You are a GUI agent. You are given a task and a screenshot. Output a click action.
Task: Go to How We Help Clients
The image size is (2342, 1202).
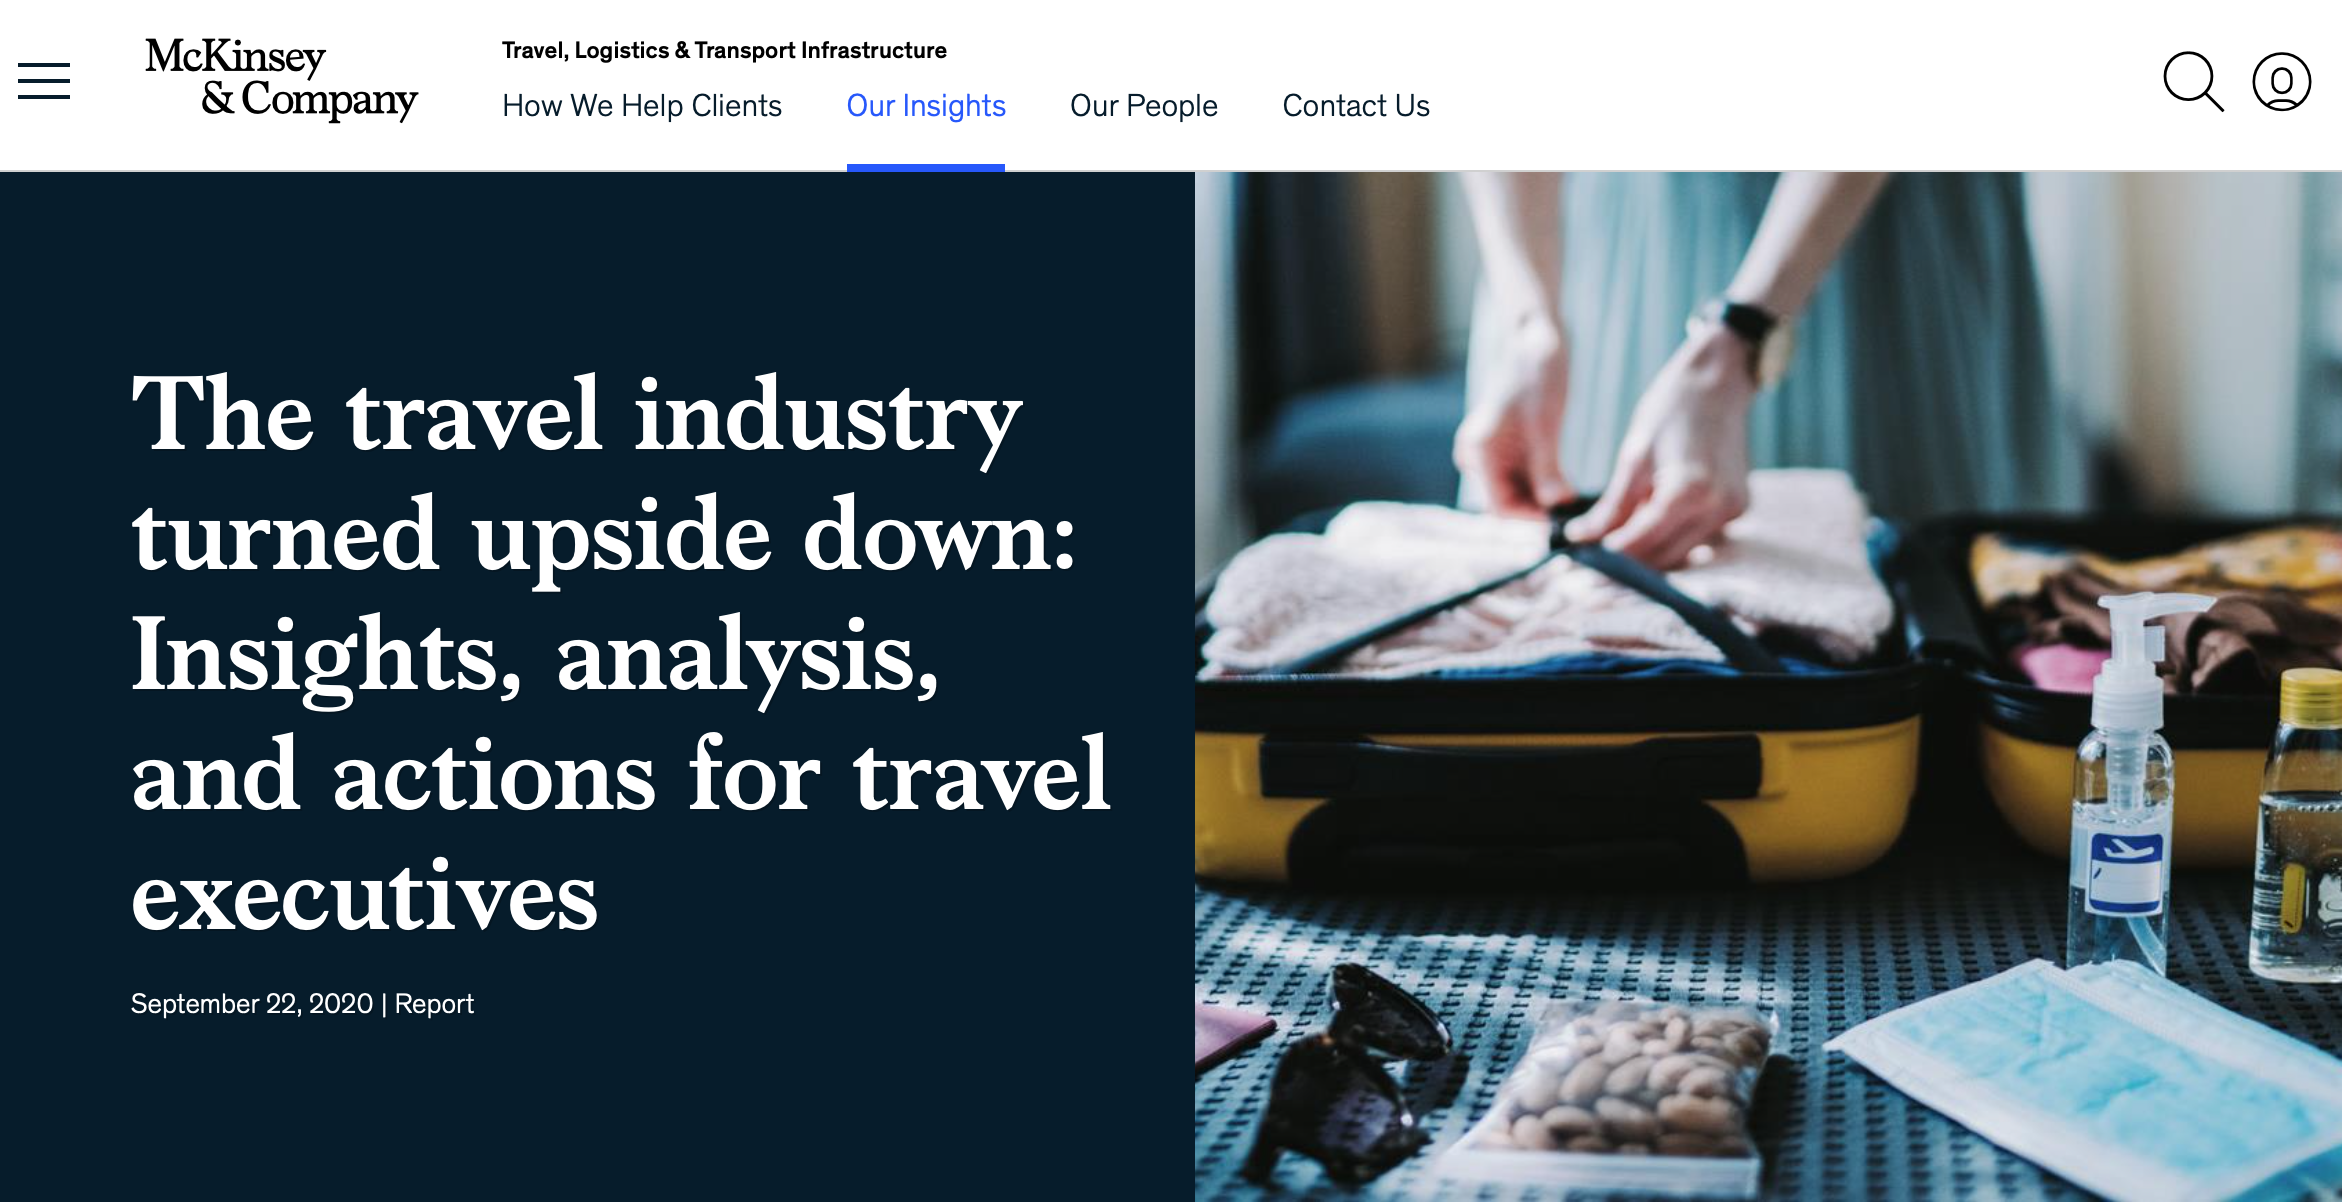pyautogui.click(x=642, y=106)
